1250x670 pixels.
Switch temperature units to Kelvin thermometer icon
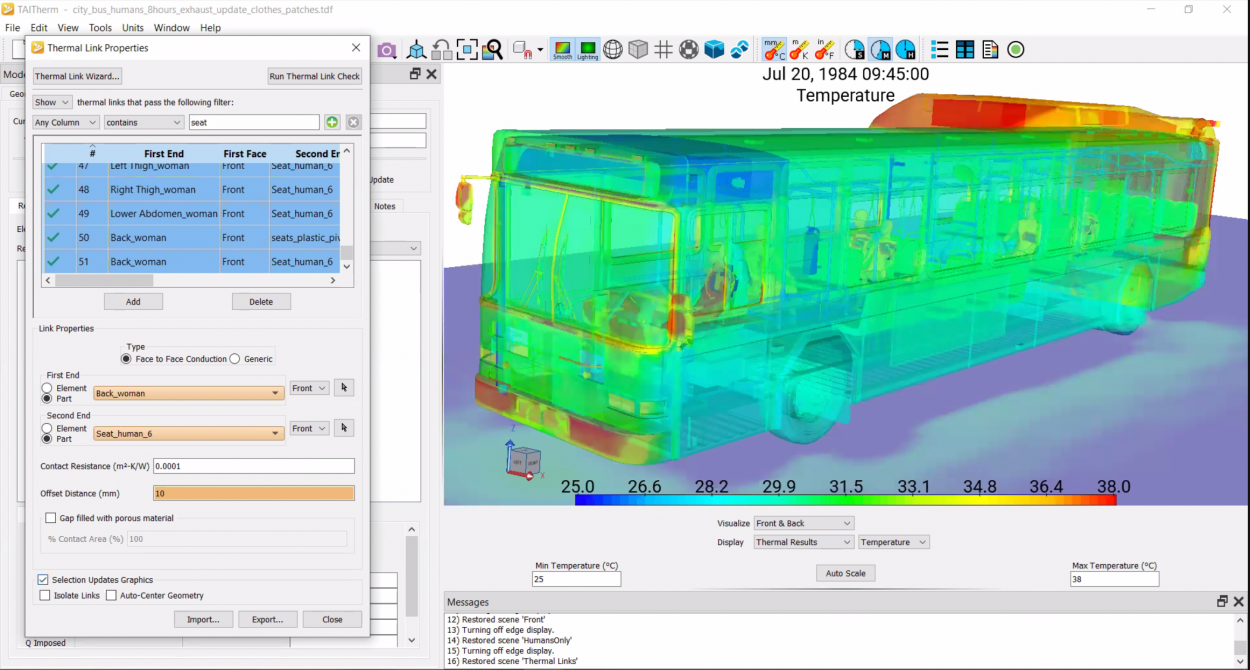pos(799,50)
